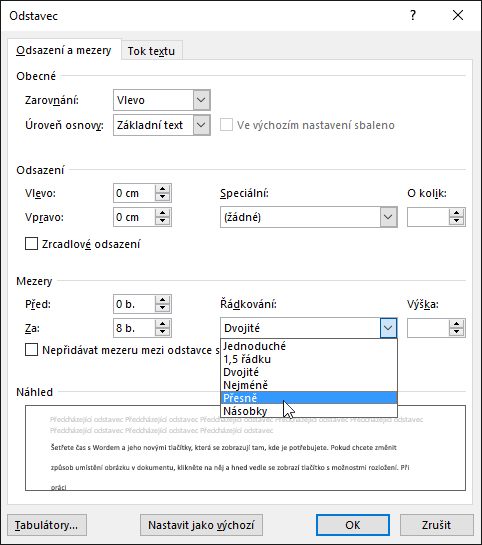This screenshot has height=545, width=482.
Task: Choose Nejméně line spacing option
Action: pos(309,385)
